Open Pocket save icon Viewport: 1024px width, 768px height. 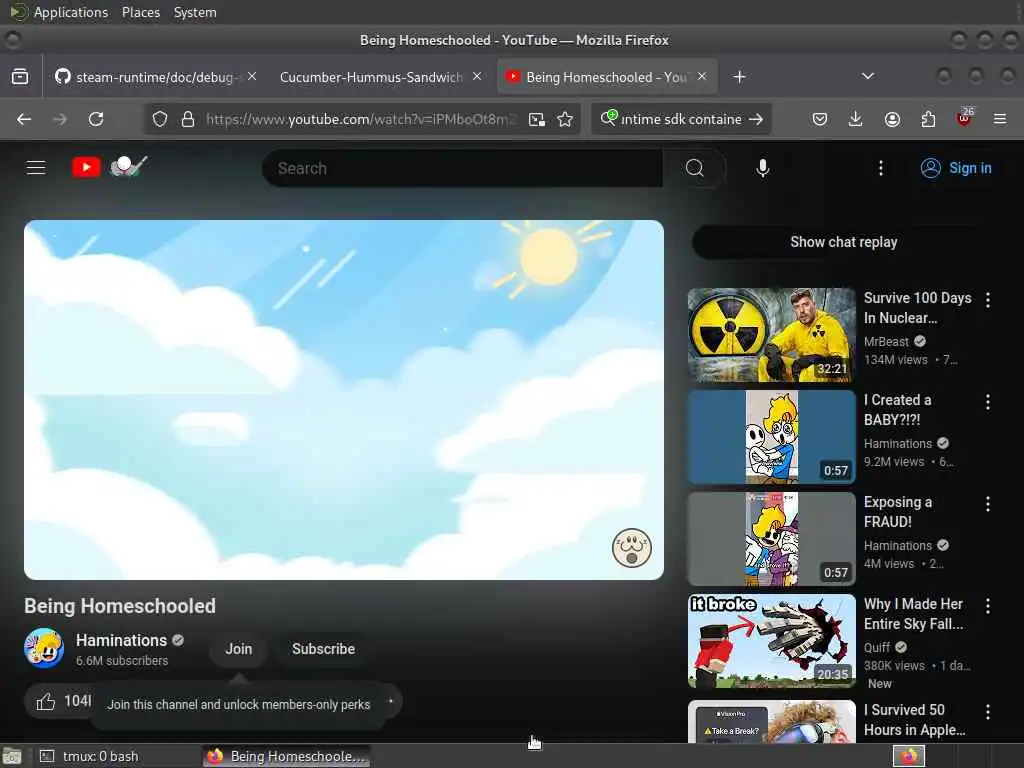820,119
